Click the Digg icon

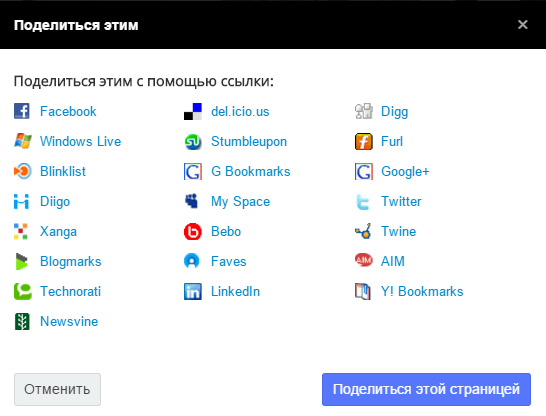[x=364, y=111]
